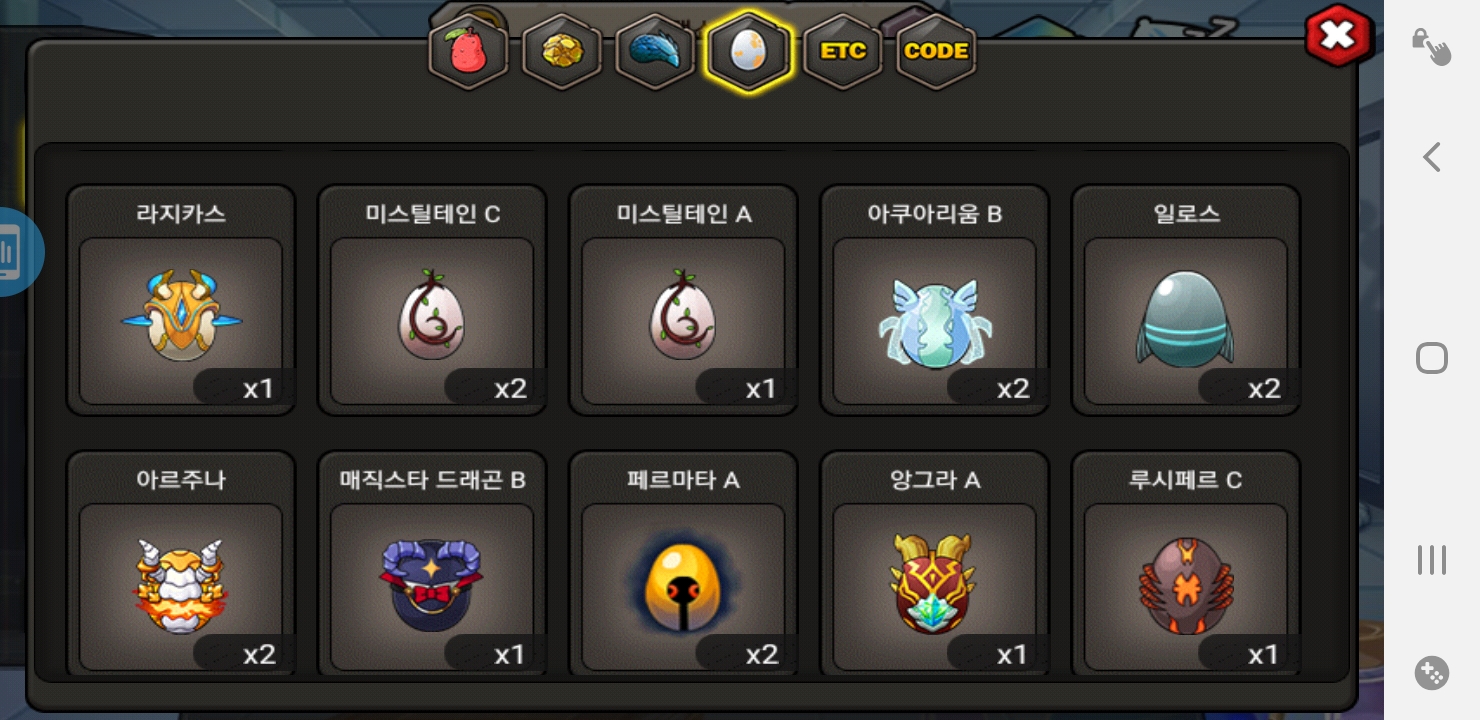The image size is (1480, 720).
Task: Open the CODE tab
Action: (936, 51)
